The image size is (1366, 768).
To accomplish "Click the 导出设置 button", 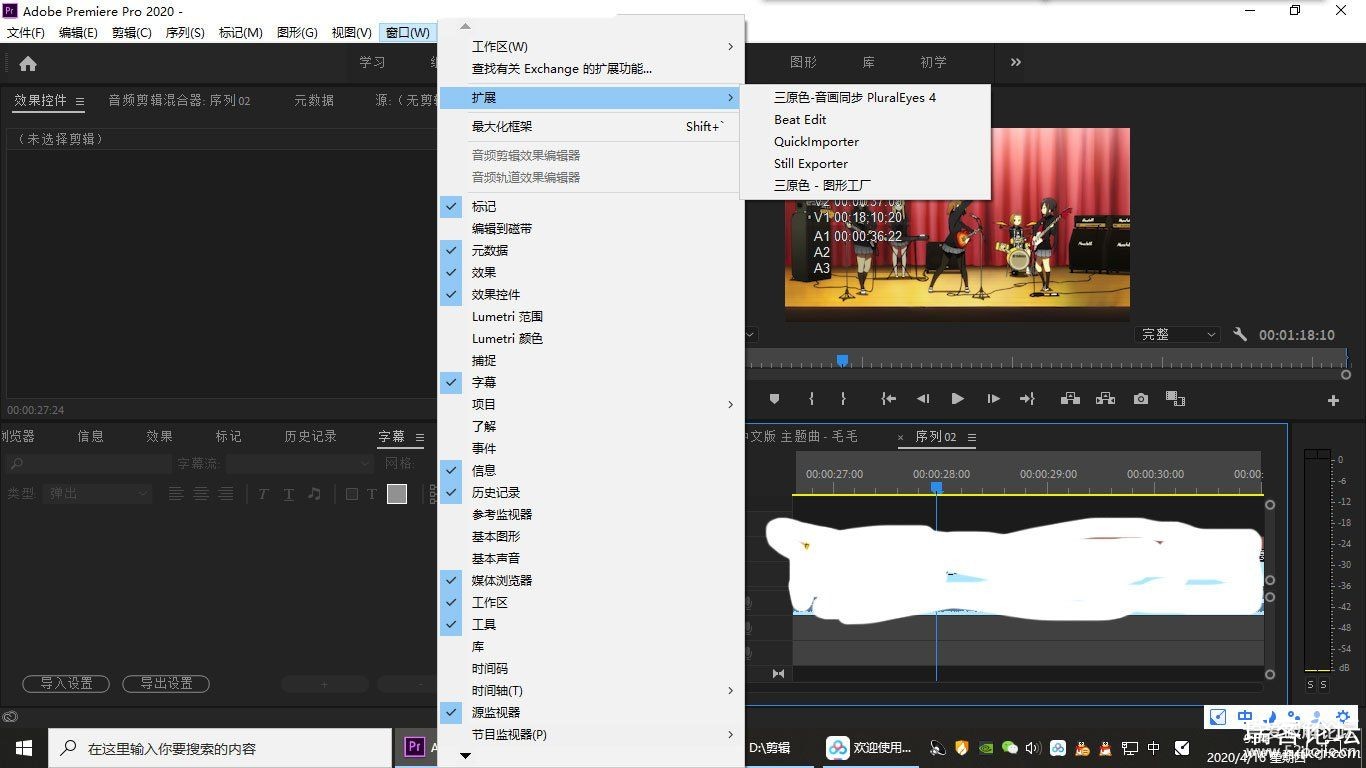I will (x=166, y=684).
